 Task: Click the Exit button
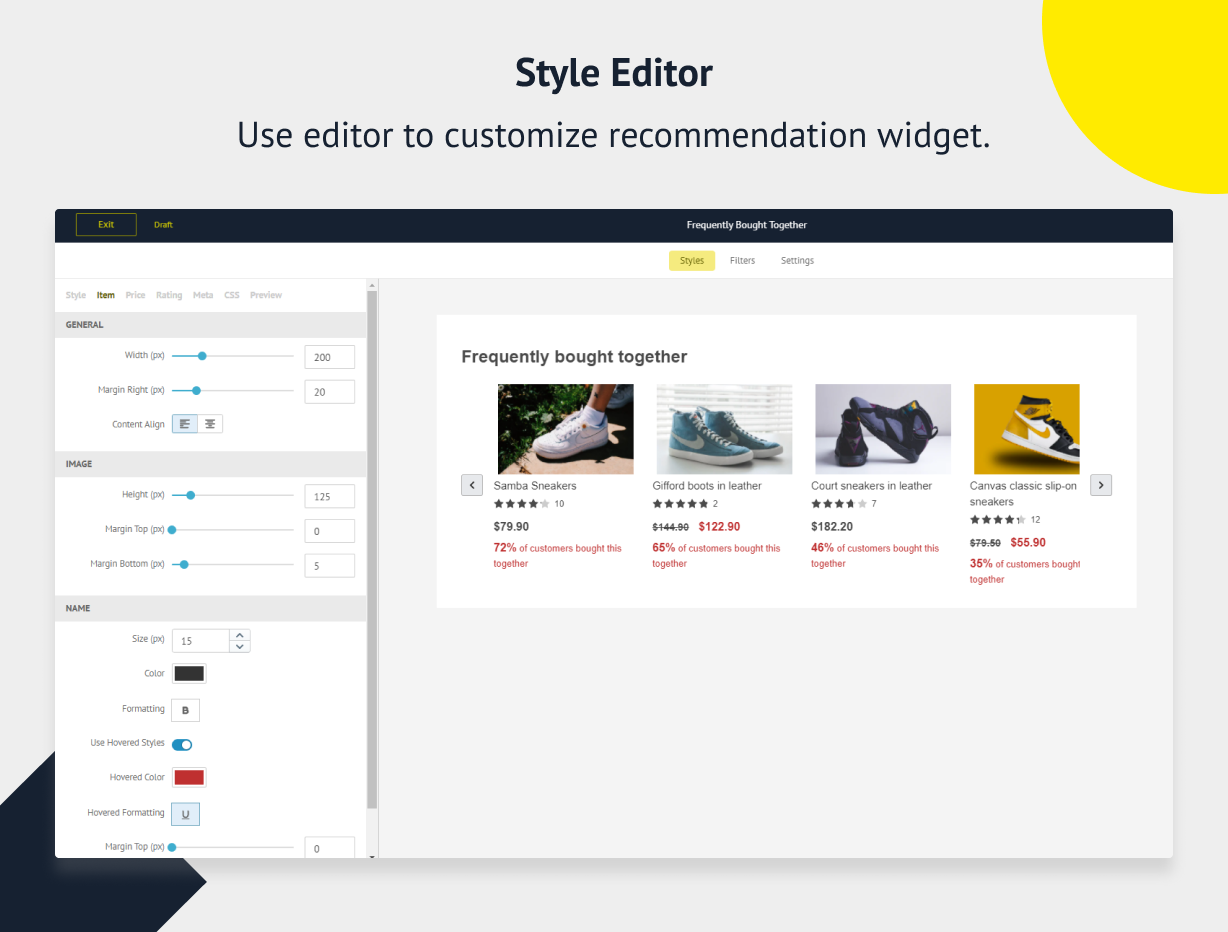pyautogui.click(x=106, y=225)
